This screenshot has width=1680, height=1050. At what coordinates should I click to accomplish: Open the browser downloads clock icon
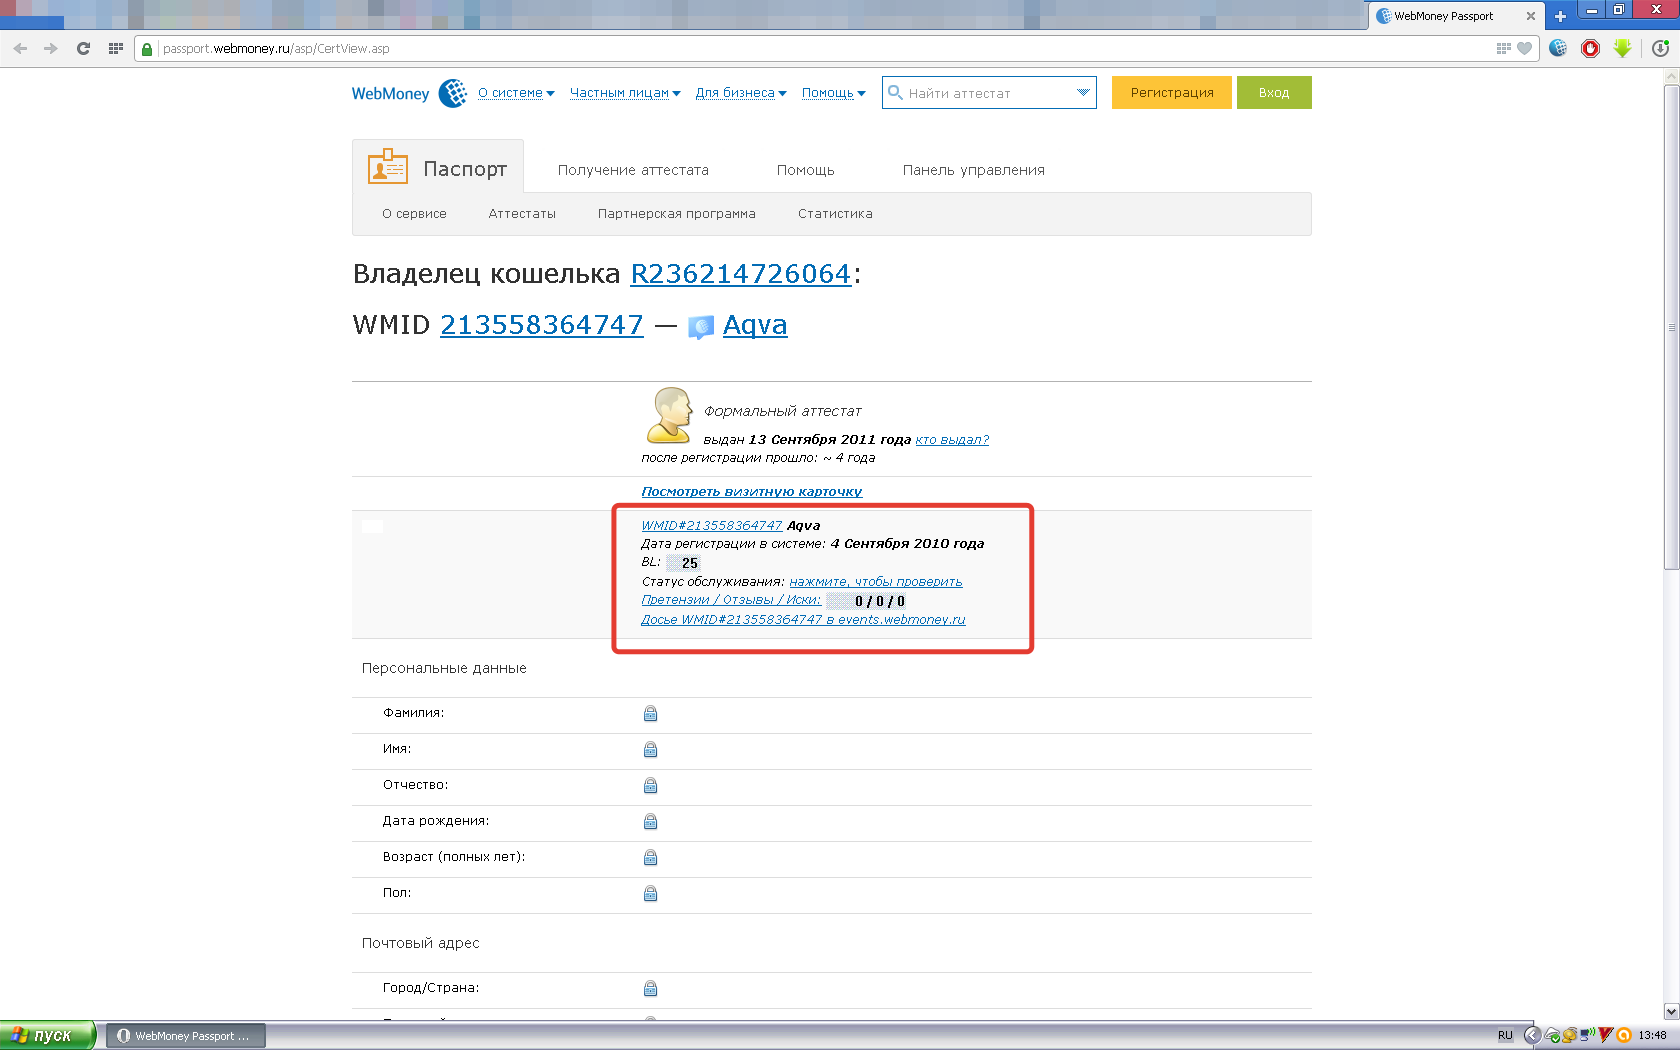point(1660,48)
